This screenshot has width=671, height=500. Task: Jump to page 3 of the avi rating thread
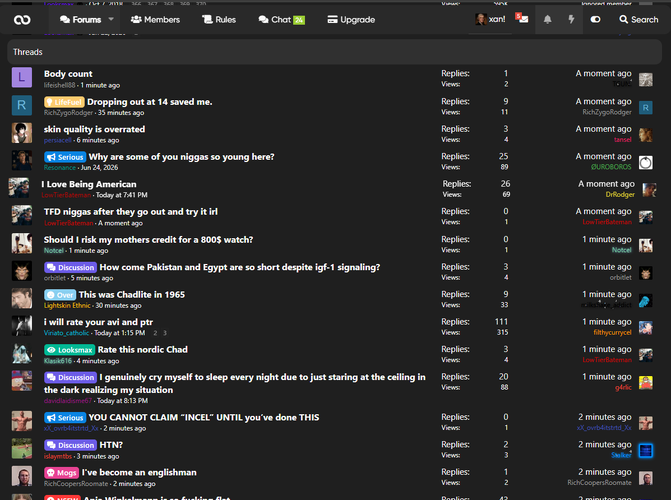[x=165, y=333]
